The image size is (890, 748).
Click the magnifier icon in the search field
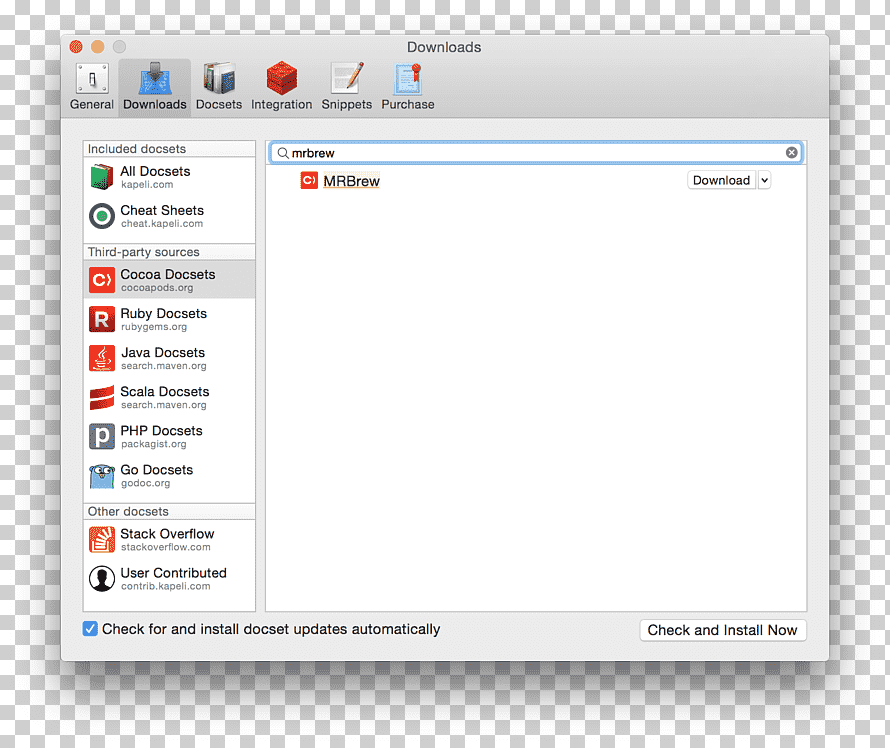283,153
